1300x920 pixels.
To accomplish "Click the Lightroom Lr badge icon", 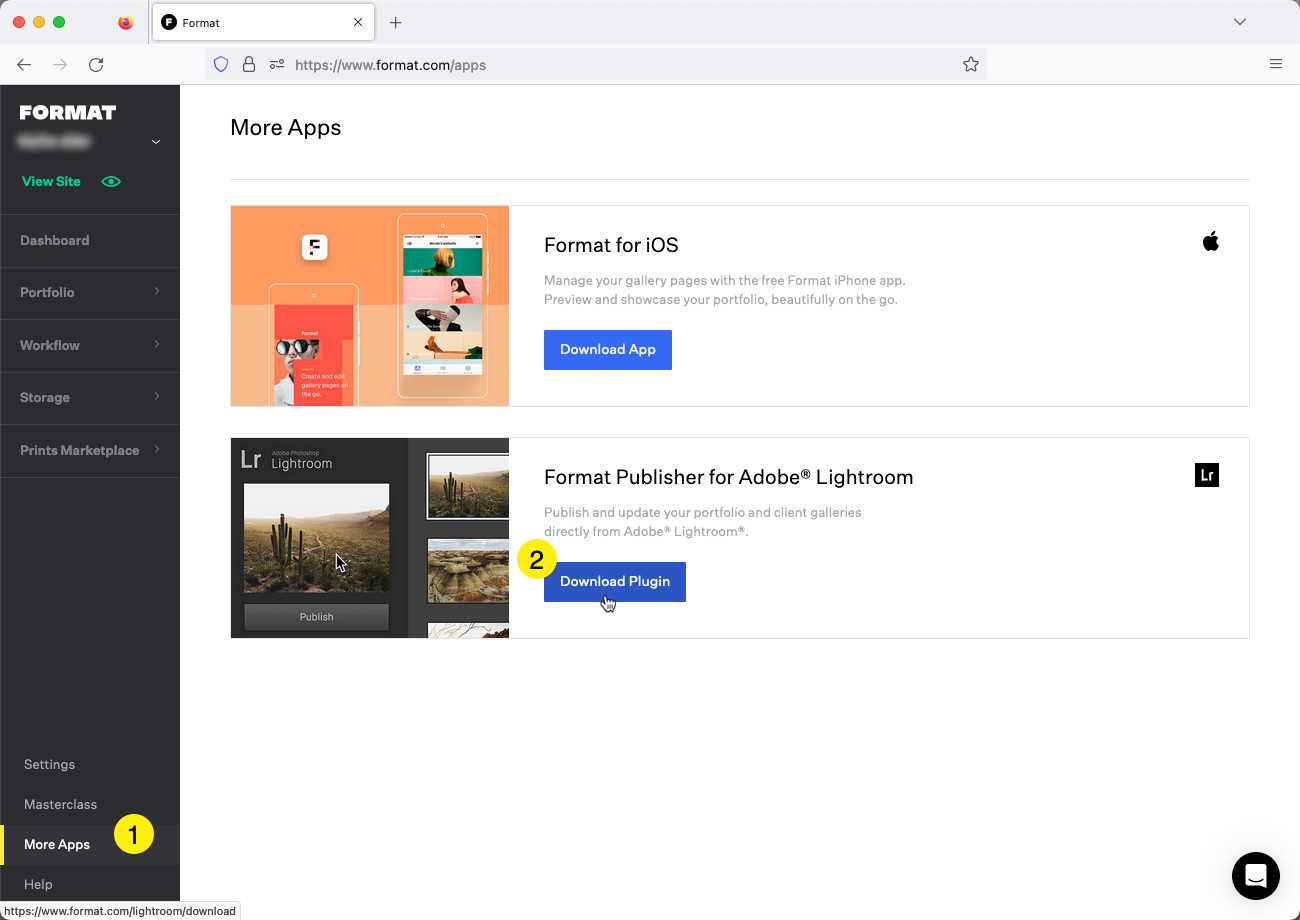I will 1207,475.
